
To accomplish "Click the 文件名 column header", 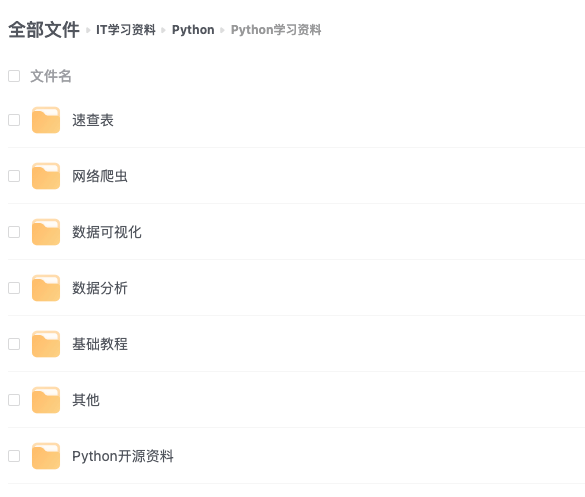I will 51,76.
